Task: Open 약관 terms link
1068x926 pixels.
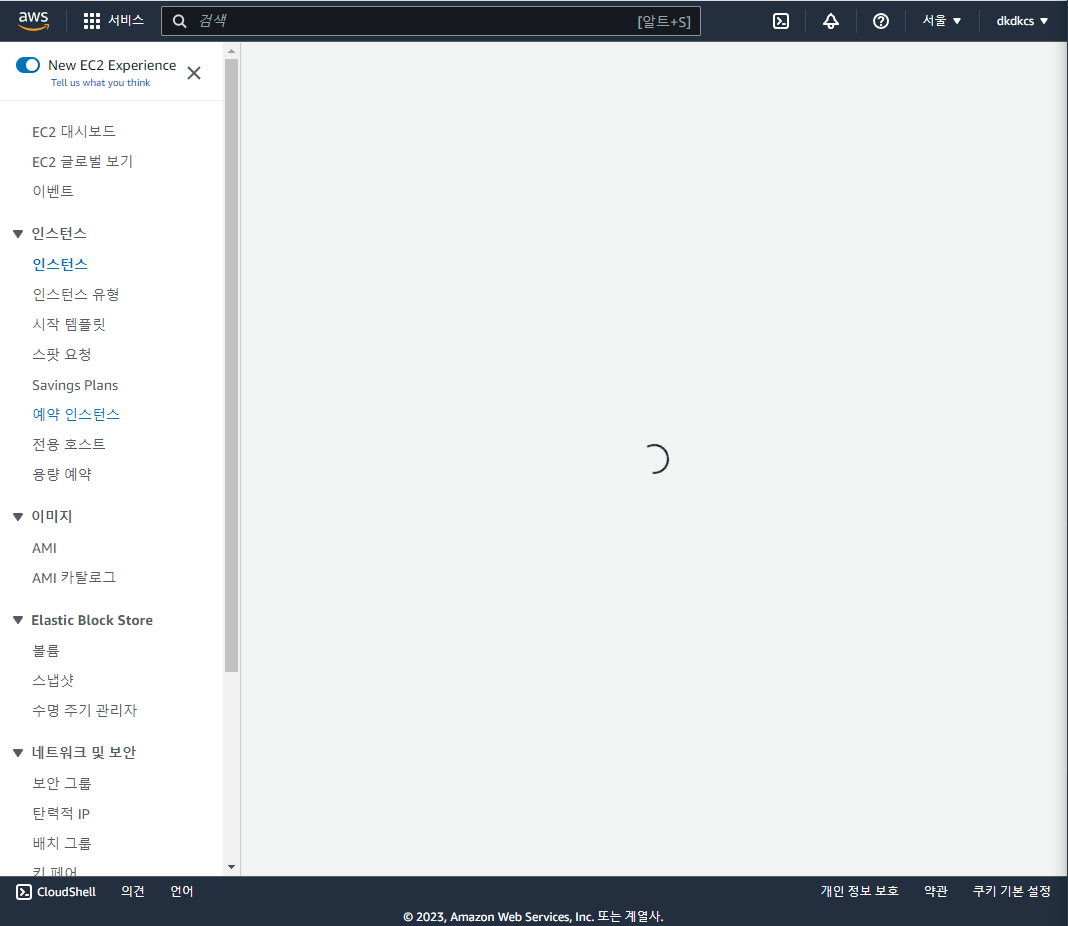Action: (936, 891)
